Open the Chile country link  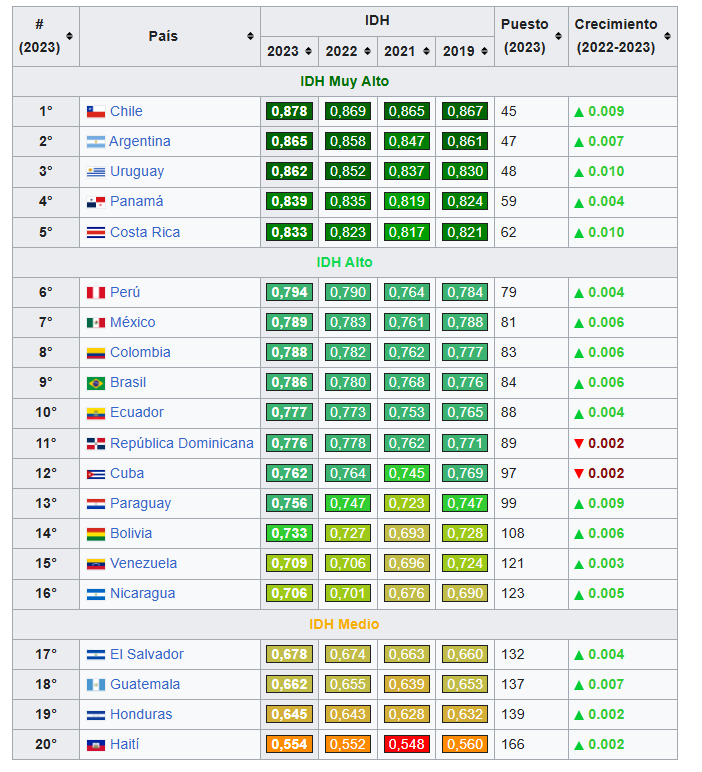click(126, 111)
